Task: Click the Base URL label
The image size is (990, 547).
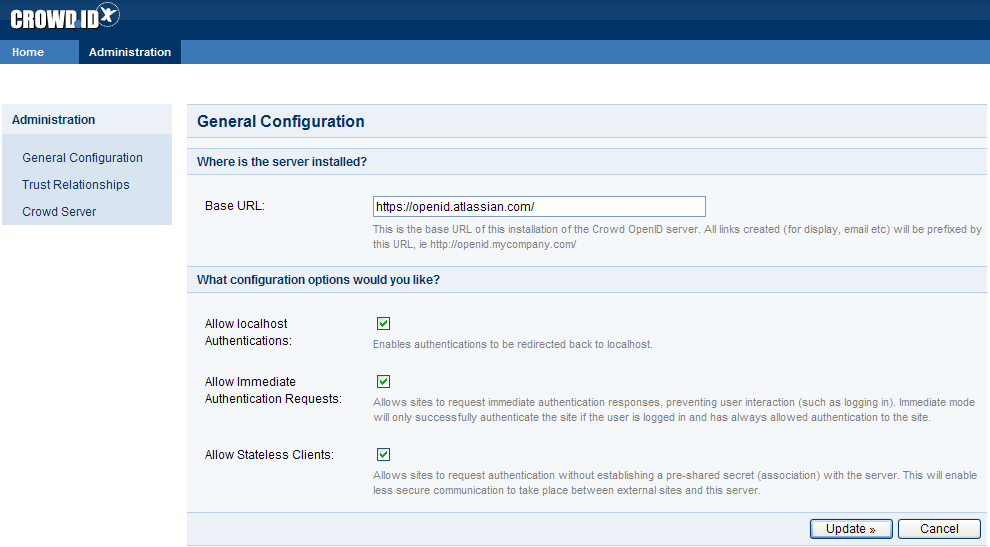Action: [235, 206]
